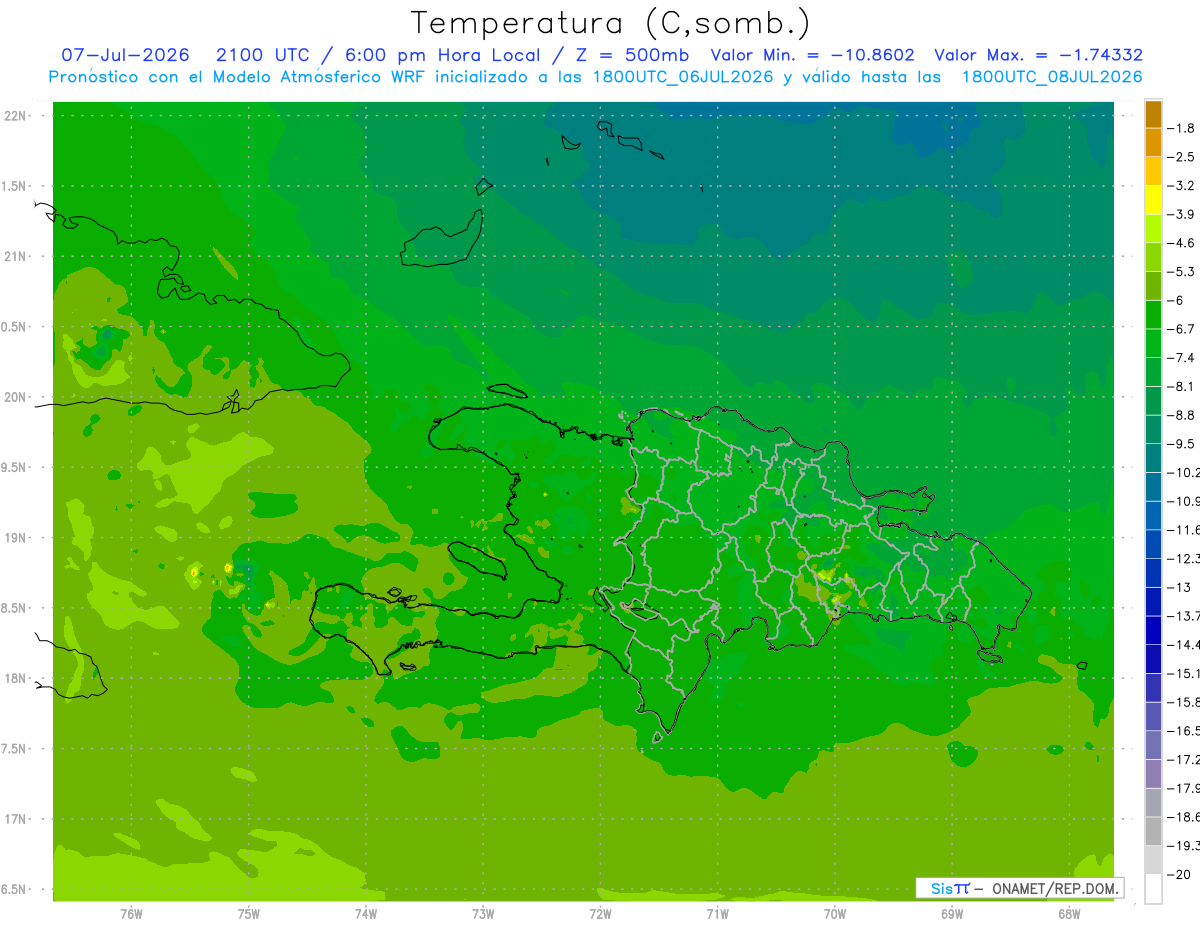Click the '9.5N' latitude label

(x=15, y=467)
